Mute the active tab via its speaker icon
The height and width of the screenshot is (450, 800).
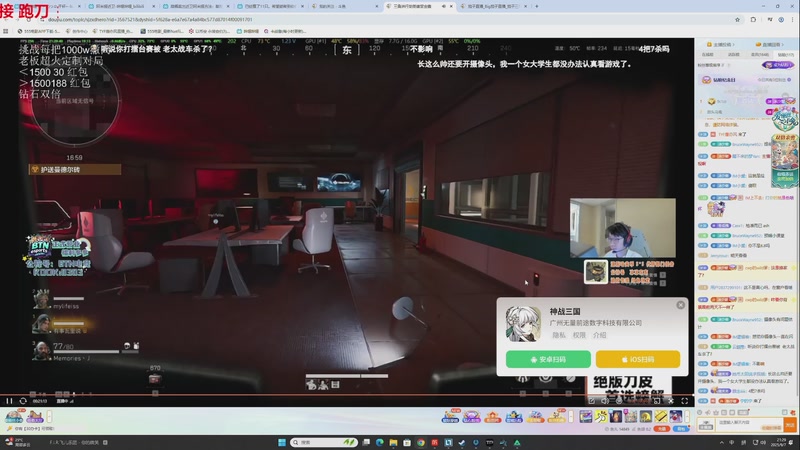coord(443,6)
